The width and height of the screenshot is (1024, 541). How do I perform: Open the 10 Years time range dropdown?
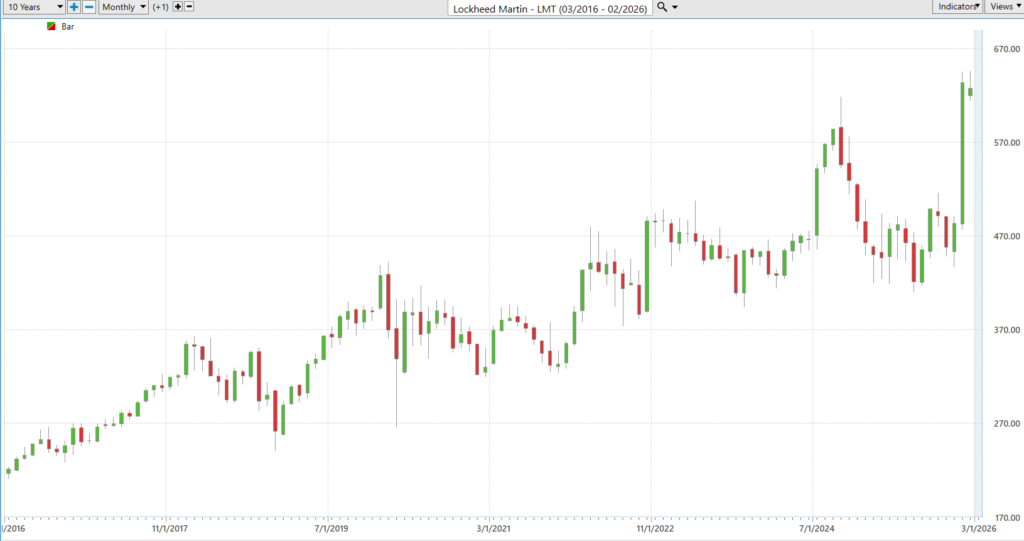(33, 7)
